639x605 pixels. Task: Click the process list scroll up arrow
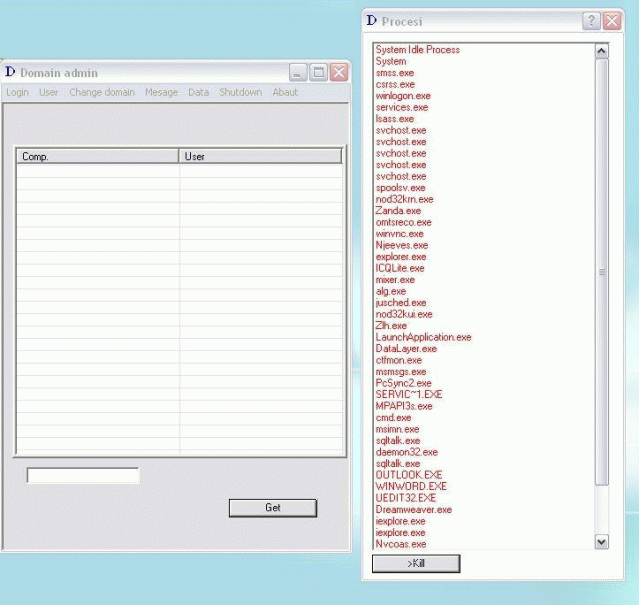[x=602, y=51]
